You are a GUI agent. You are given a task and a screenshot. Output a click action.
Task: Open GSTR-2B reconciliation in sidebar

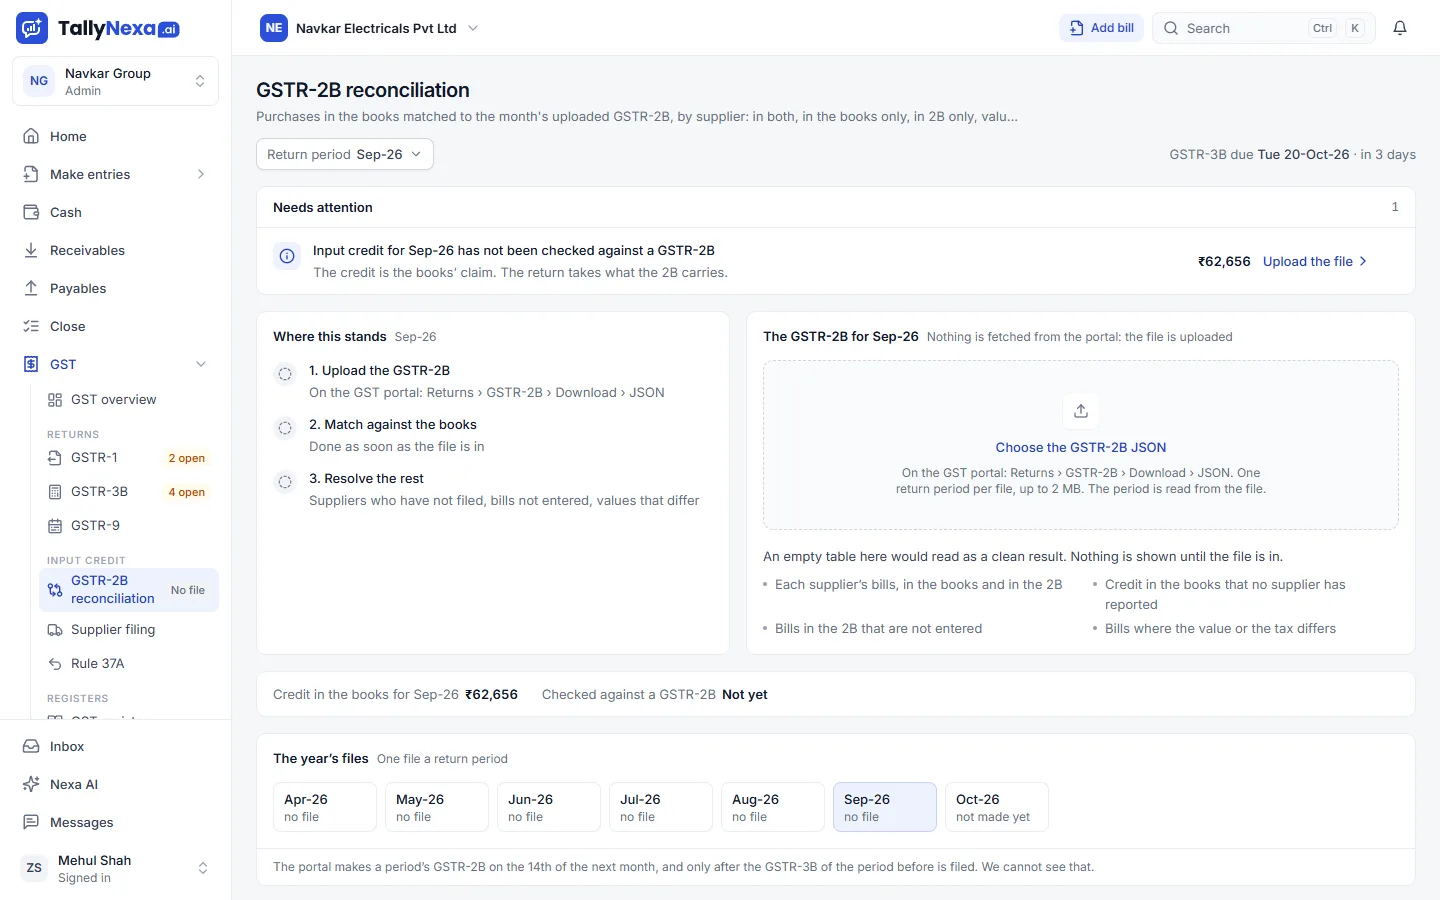(x=128, y=590)
